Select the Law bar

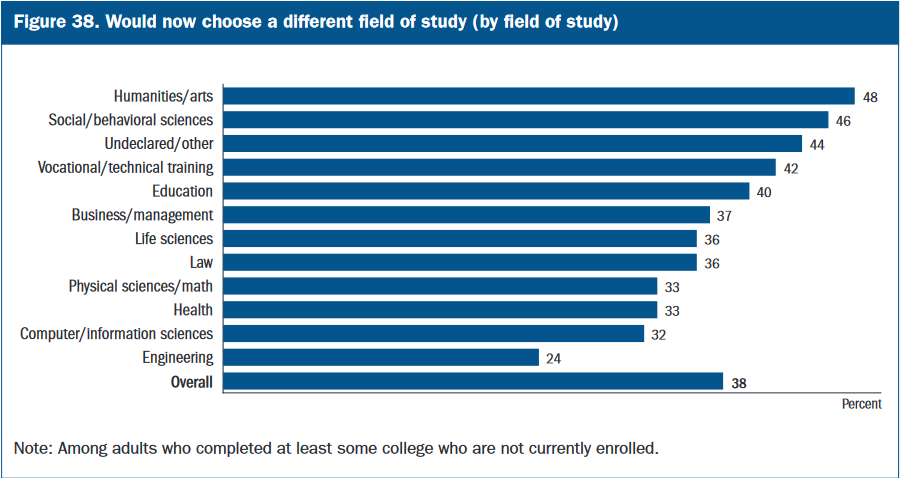click(459, 262)
